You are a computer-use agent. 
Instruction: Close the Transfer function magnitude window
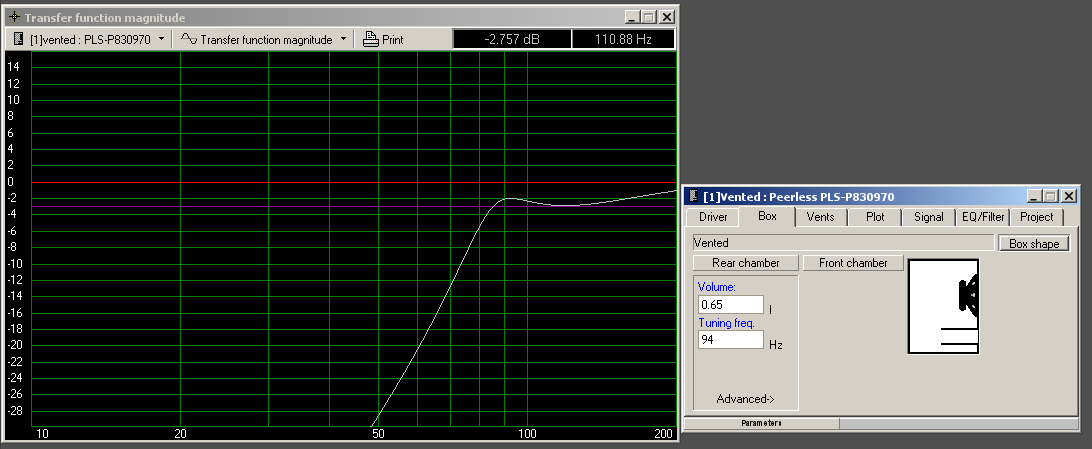click(x=666, y=17)
